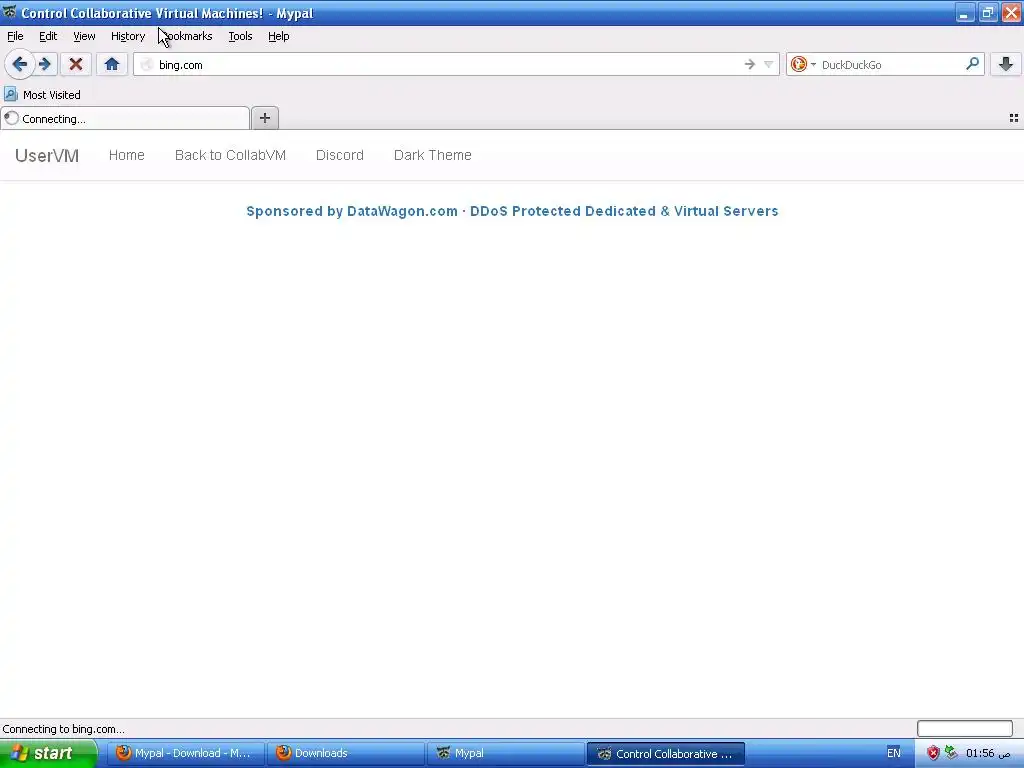
Task: Open the DuckDuckGo search engine selector
Action: 803,64
